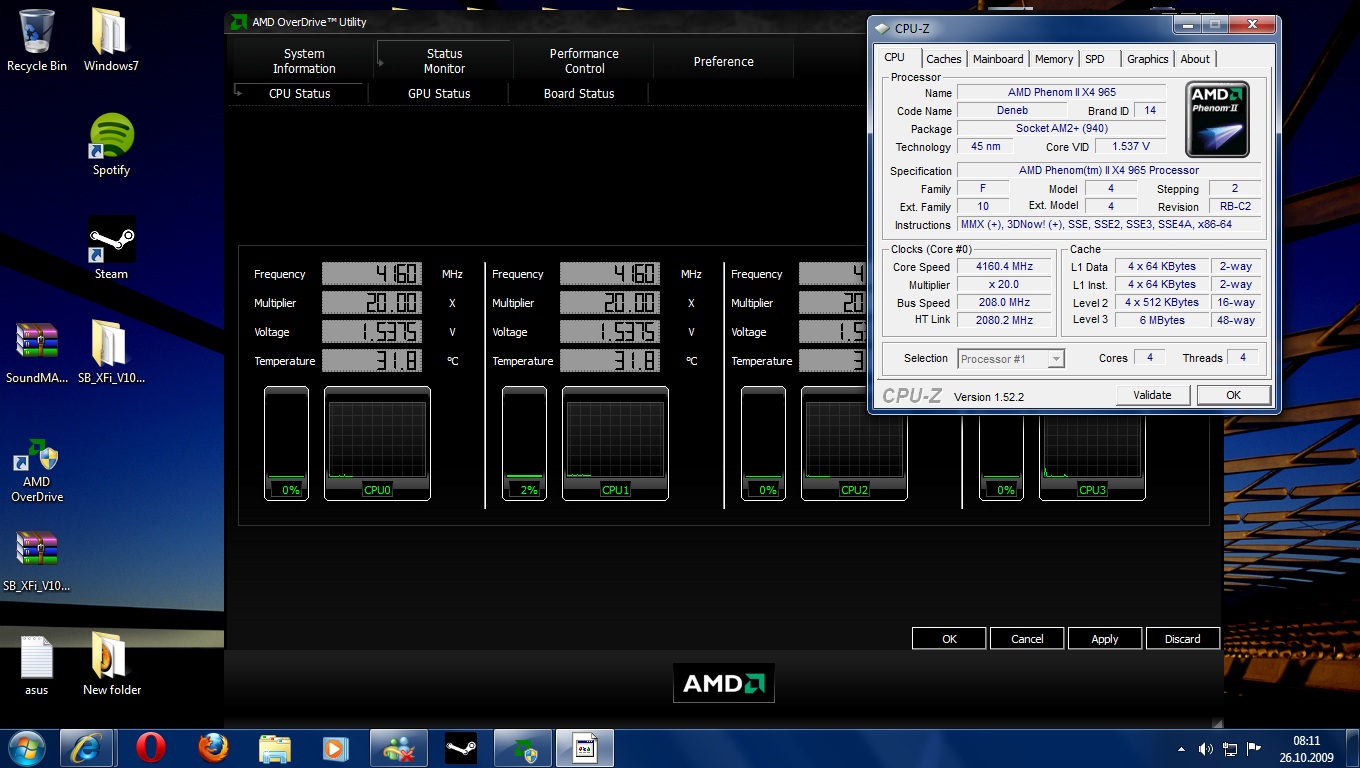
Task: Click the CPU0 frequency readout 4160
Action: point(372,274)
